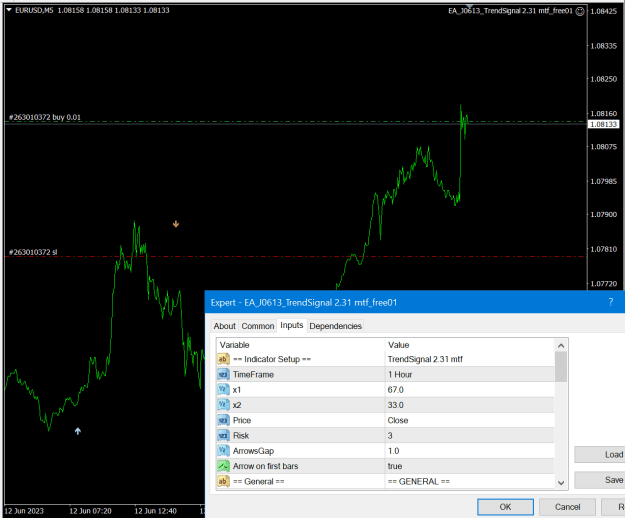Select the Price value Close
This screenshot has height=518, width=625.
(398, 420)
